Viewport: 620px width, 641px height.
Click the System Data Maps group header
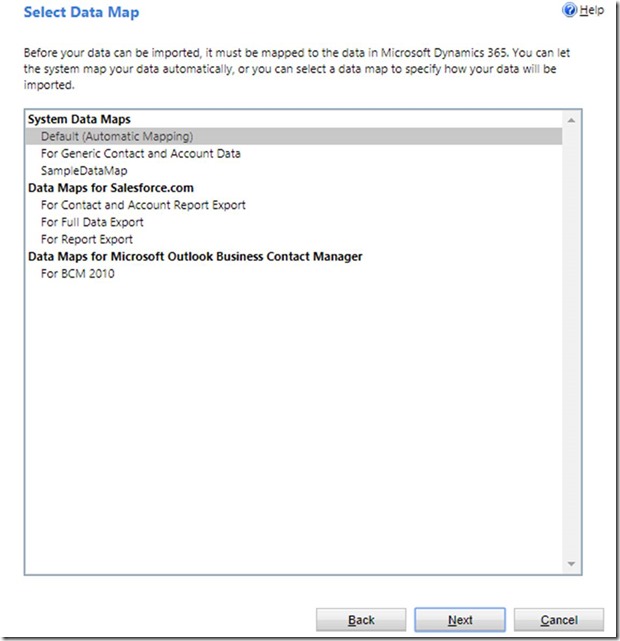pos(79,119)
